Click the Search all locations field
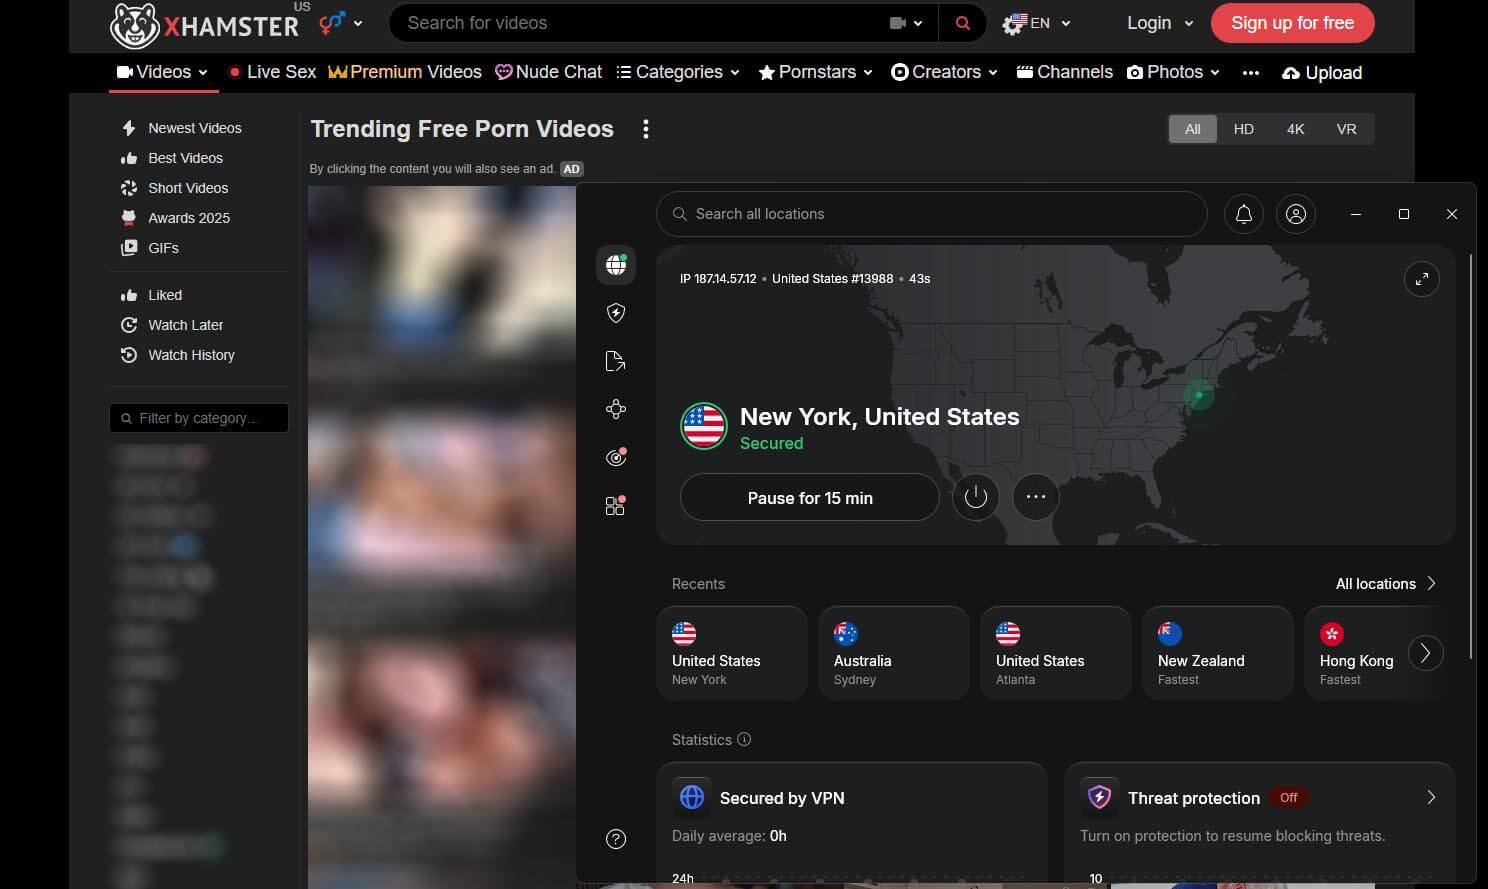Viewport: 1488px width, 889px height. pos(931,214)
